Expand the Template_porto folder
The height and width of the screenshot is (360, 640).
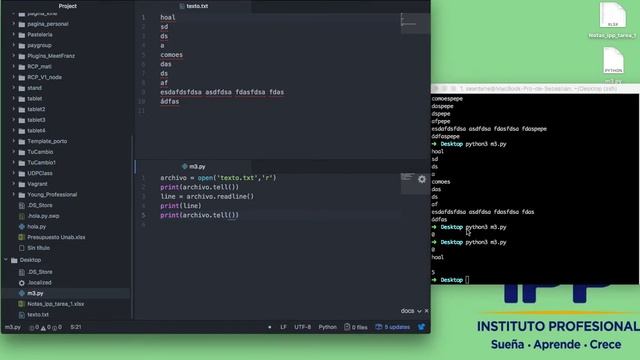pyautogui.click(x=47, y=141)
